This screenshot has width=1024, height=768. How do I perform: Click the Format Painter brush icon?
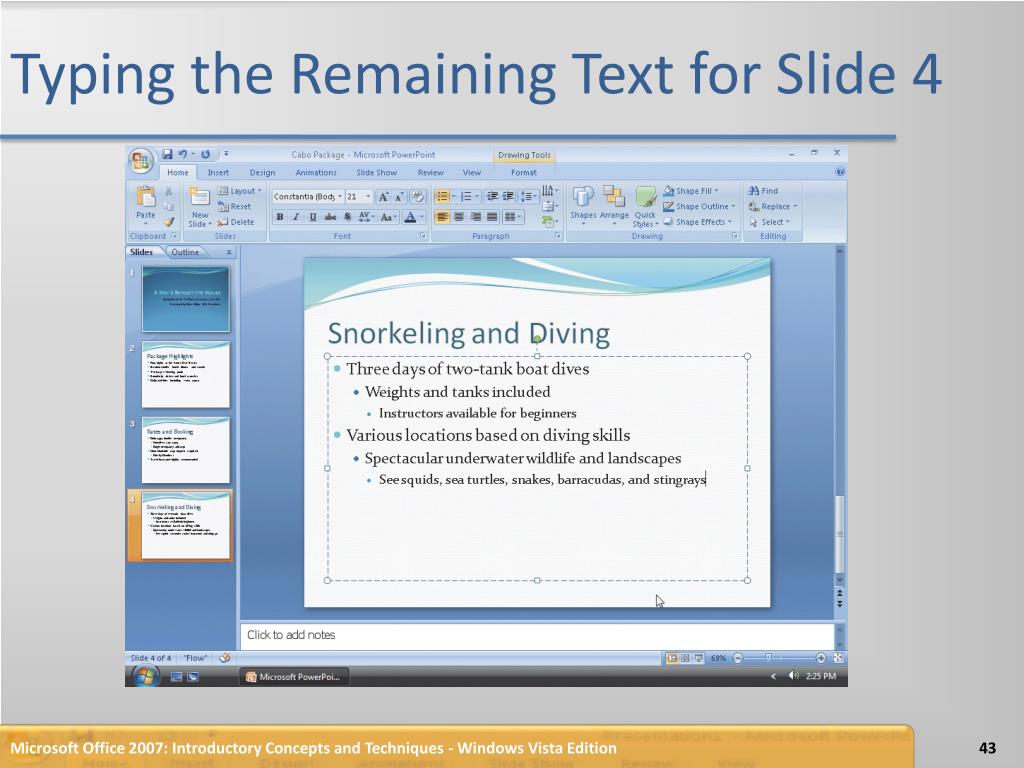pos(168,221)
